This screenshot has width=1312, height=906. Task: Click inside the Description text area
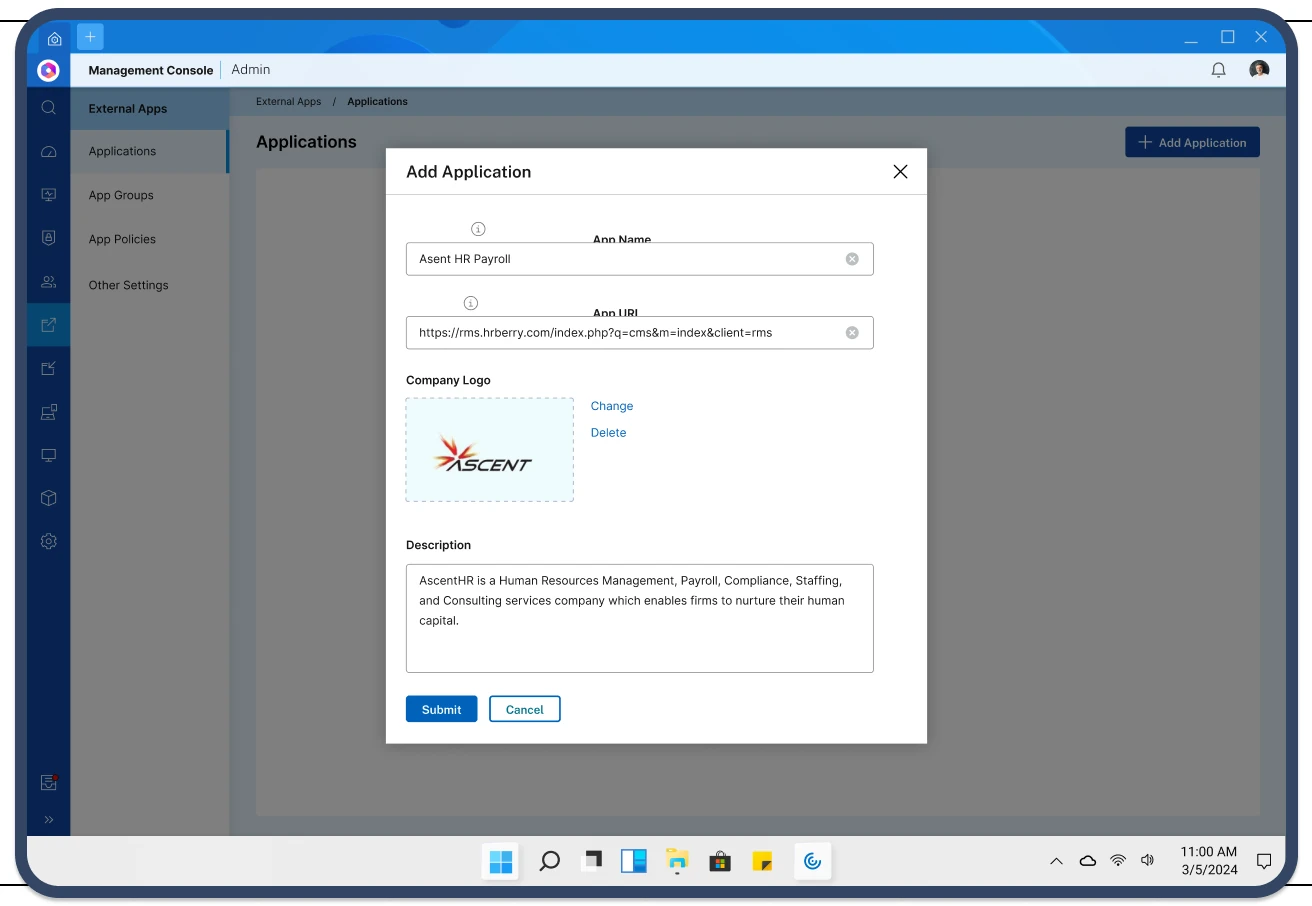tap(640, 618)
